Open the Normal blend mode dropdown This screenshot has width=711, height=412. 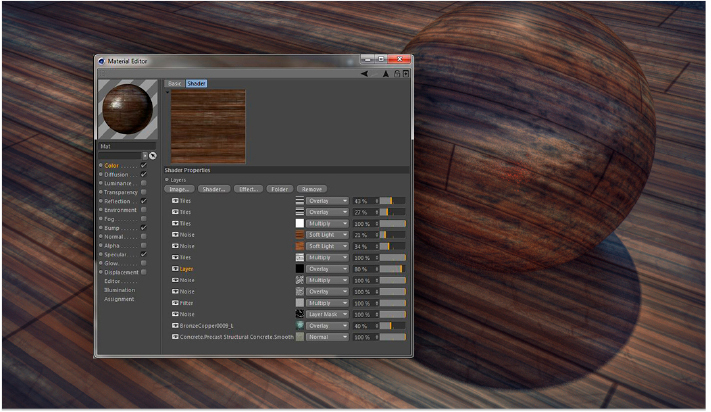coord(327,337)
